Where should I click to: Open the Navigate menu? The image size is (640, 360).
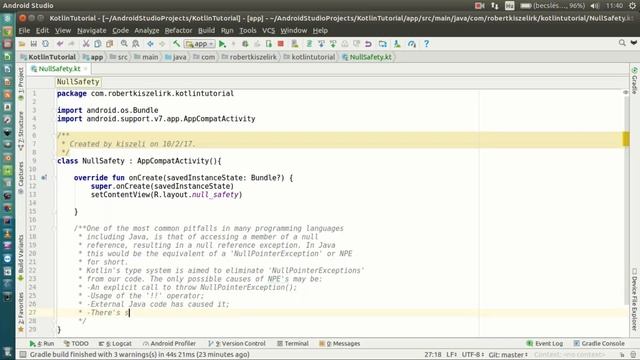pyautogui.click(x=91, y=31)
